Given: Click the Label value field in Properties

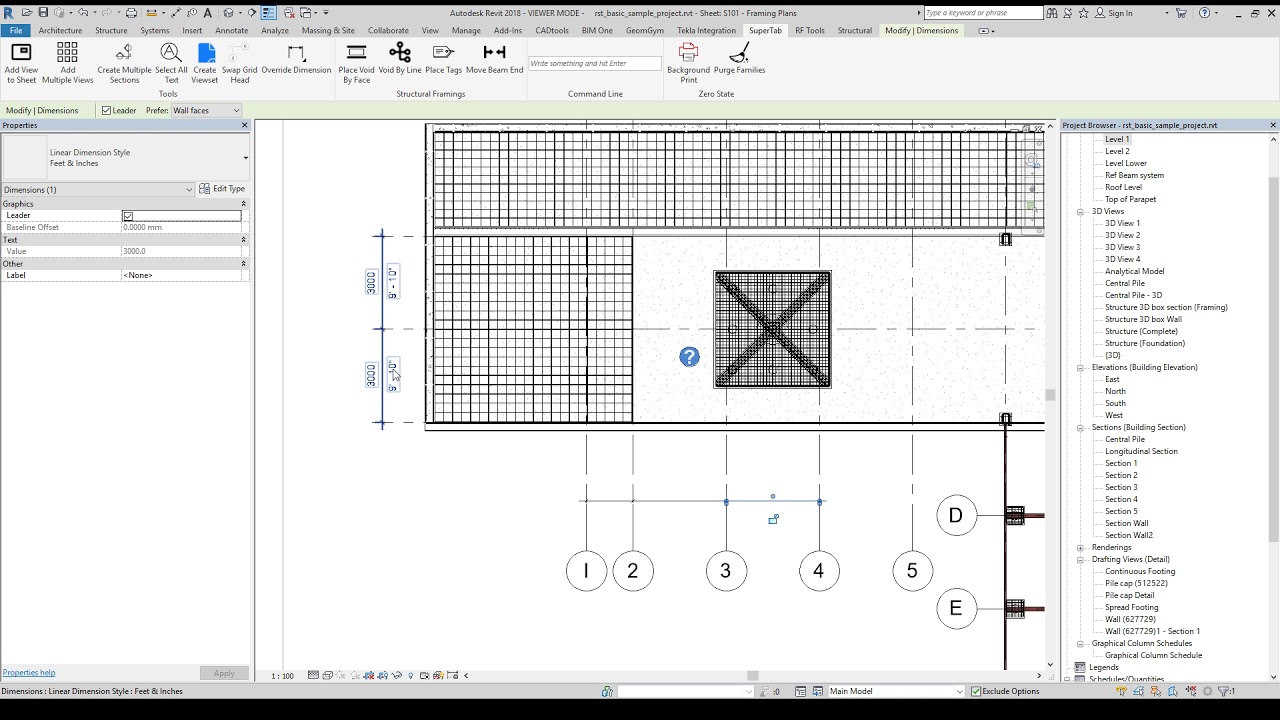Looking at the screenshot, I should pyautogui.click(x=184, y=276).
